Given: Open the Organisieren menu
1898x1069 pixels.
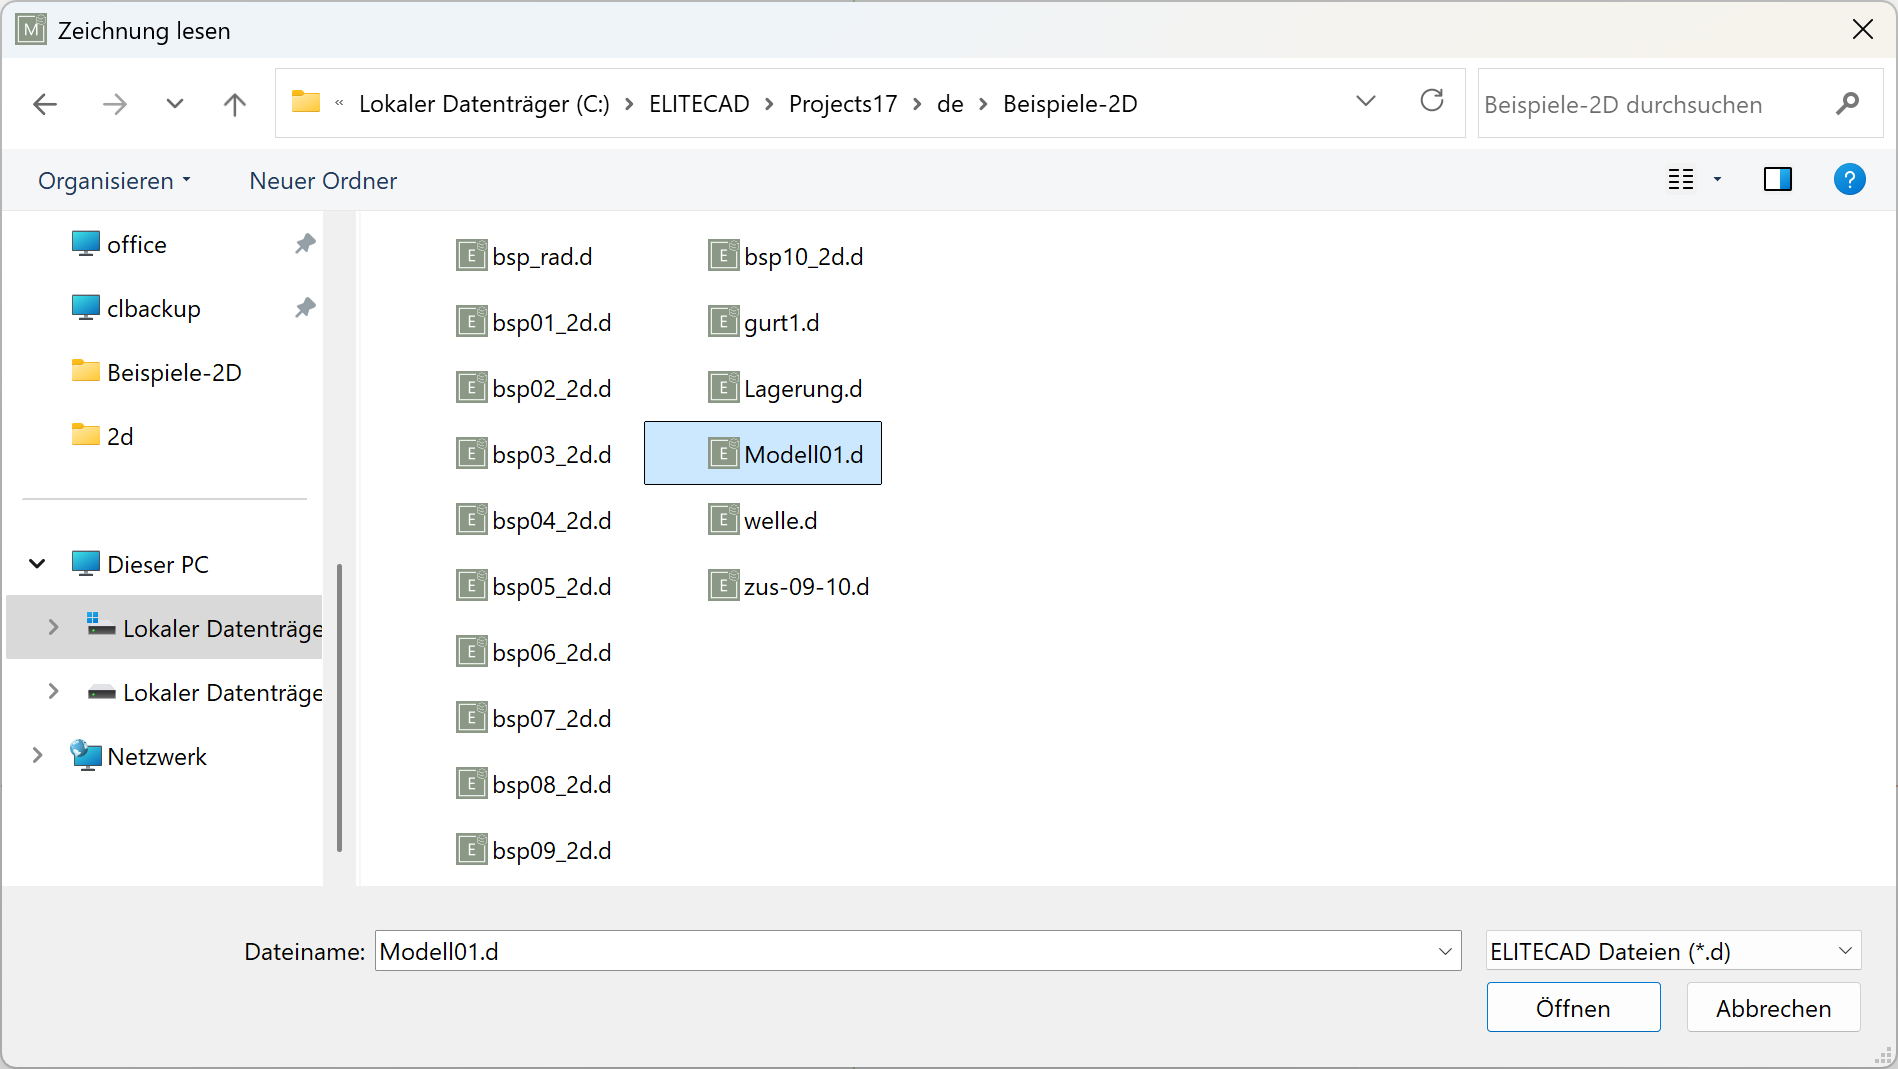Looking at the screenshot, I should (114, 181).
